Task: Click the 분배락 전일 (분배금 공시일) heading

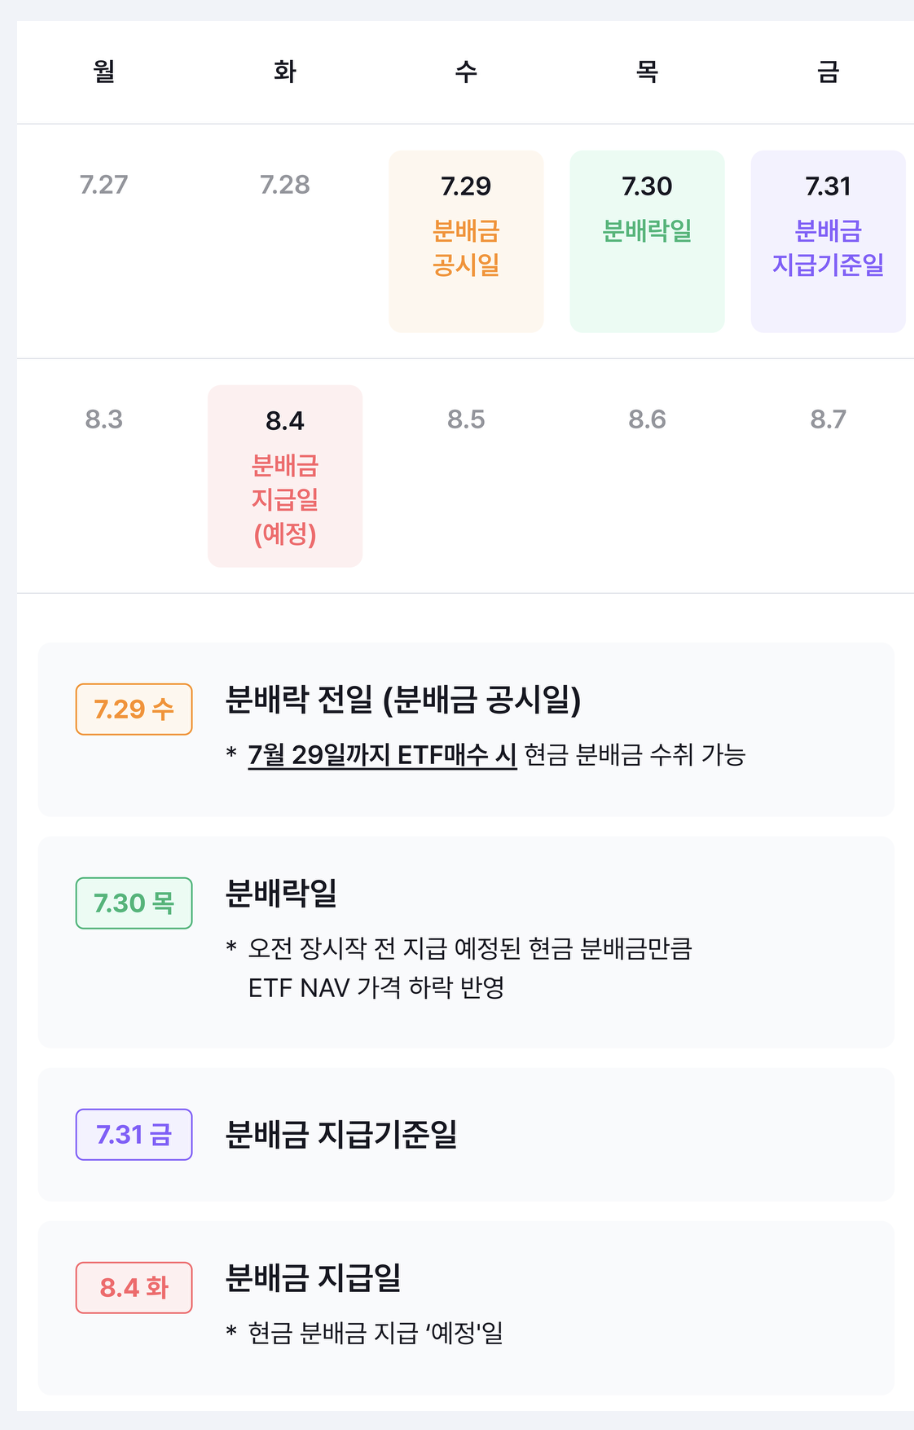Action: coord(403,700)
